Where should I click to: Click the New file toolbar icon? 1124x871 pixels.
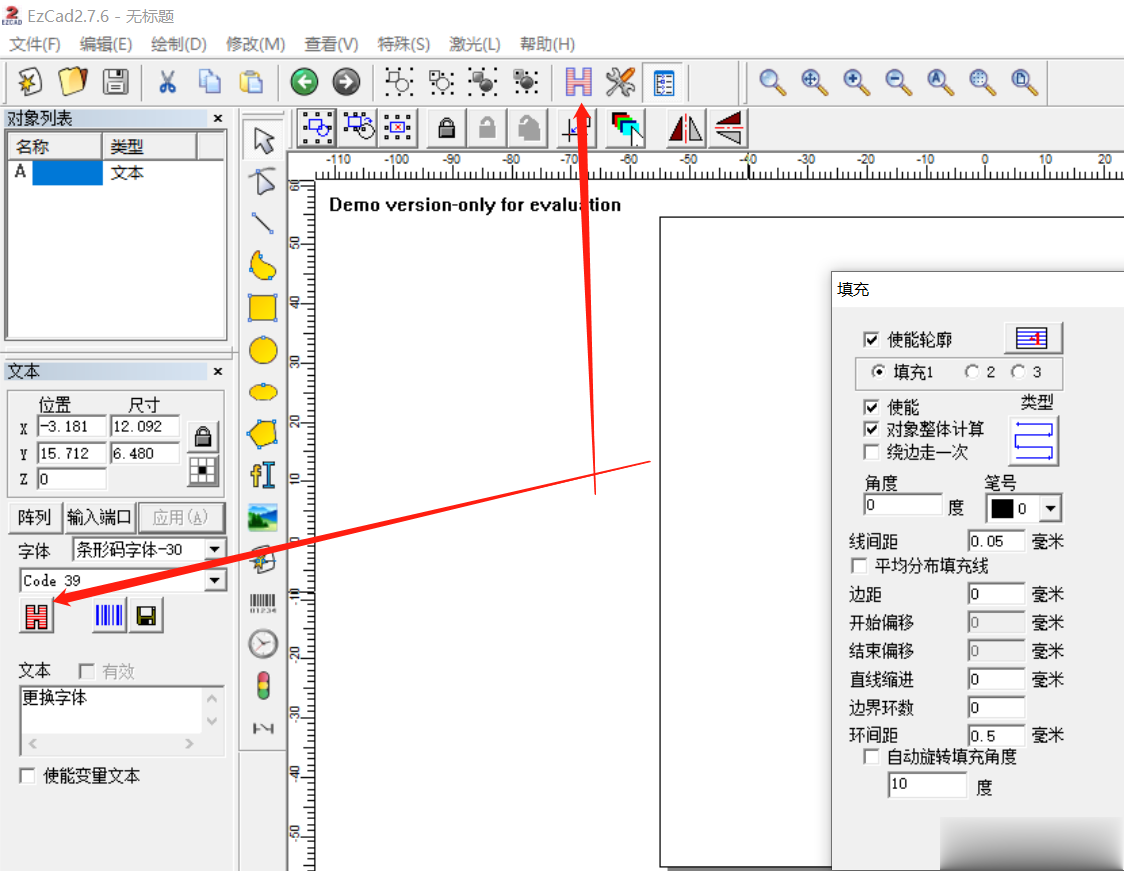click(x=30, y=82)
